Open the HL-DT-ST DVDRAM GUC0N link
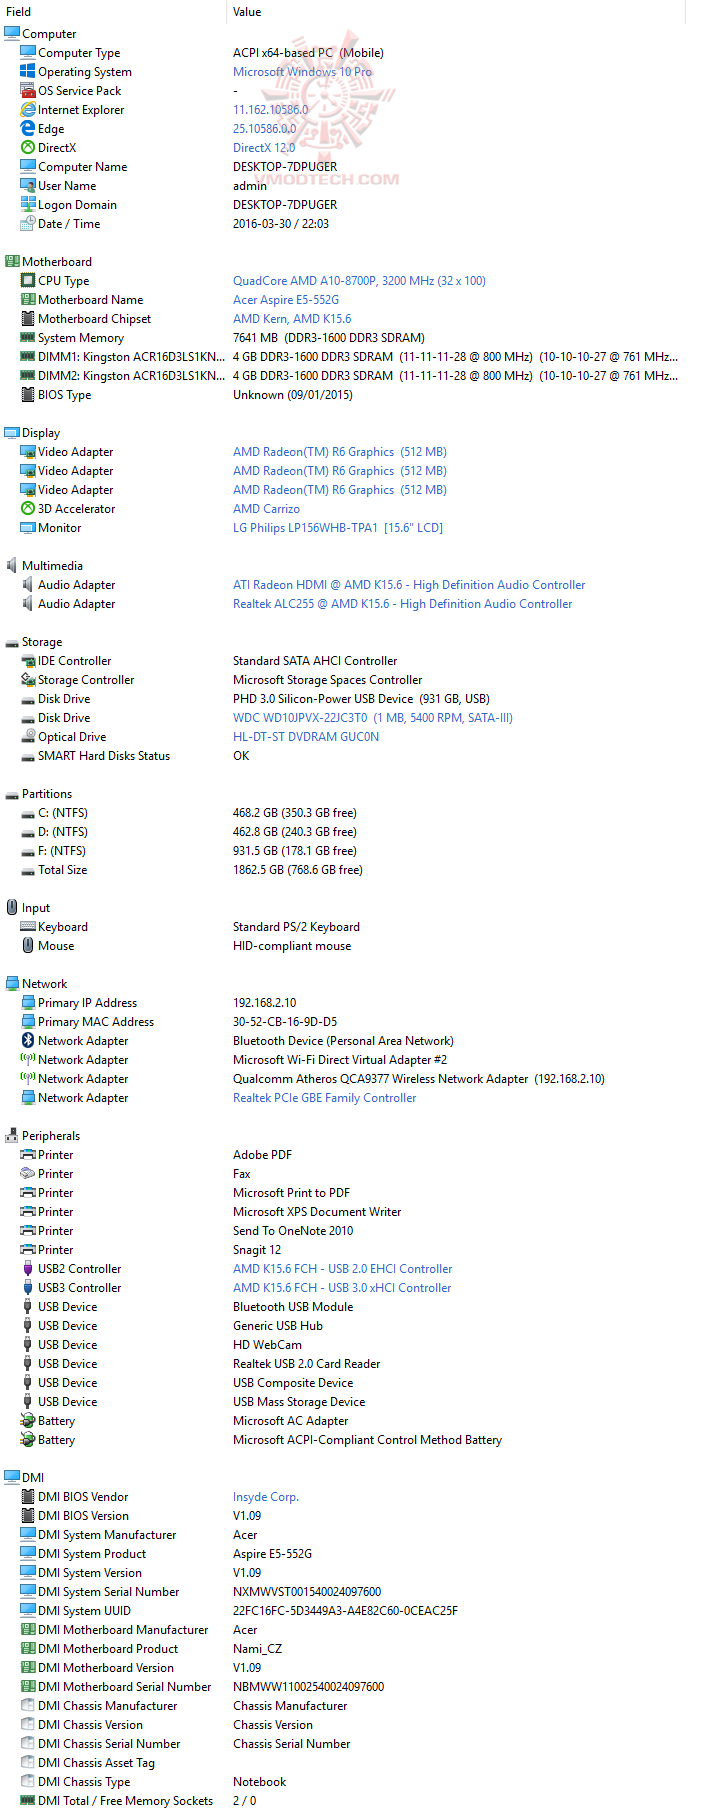Screen dimensions: 703x1817 [306, 736]
